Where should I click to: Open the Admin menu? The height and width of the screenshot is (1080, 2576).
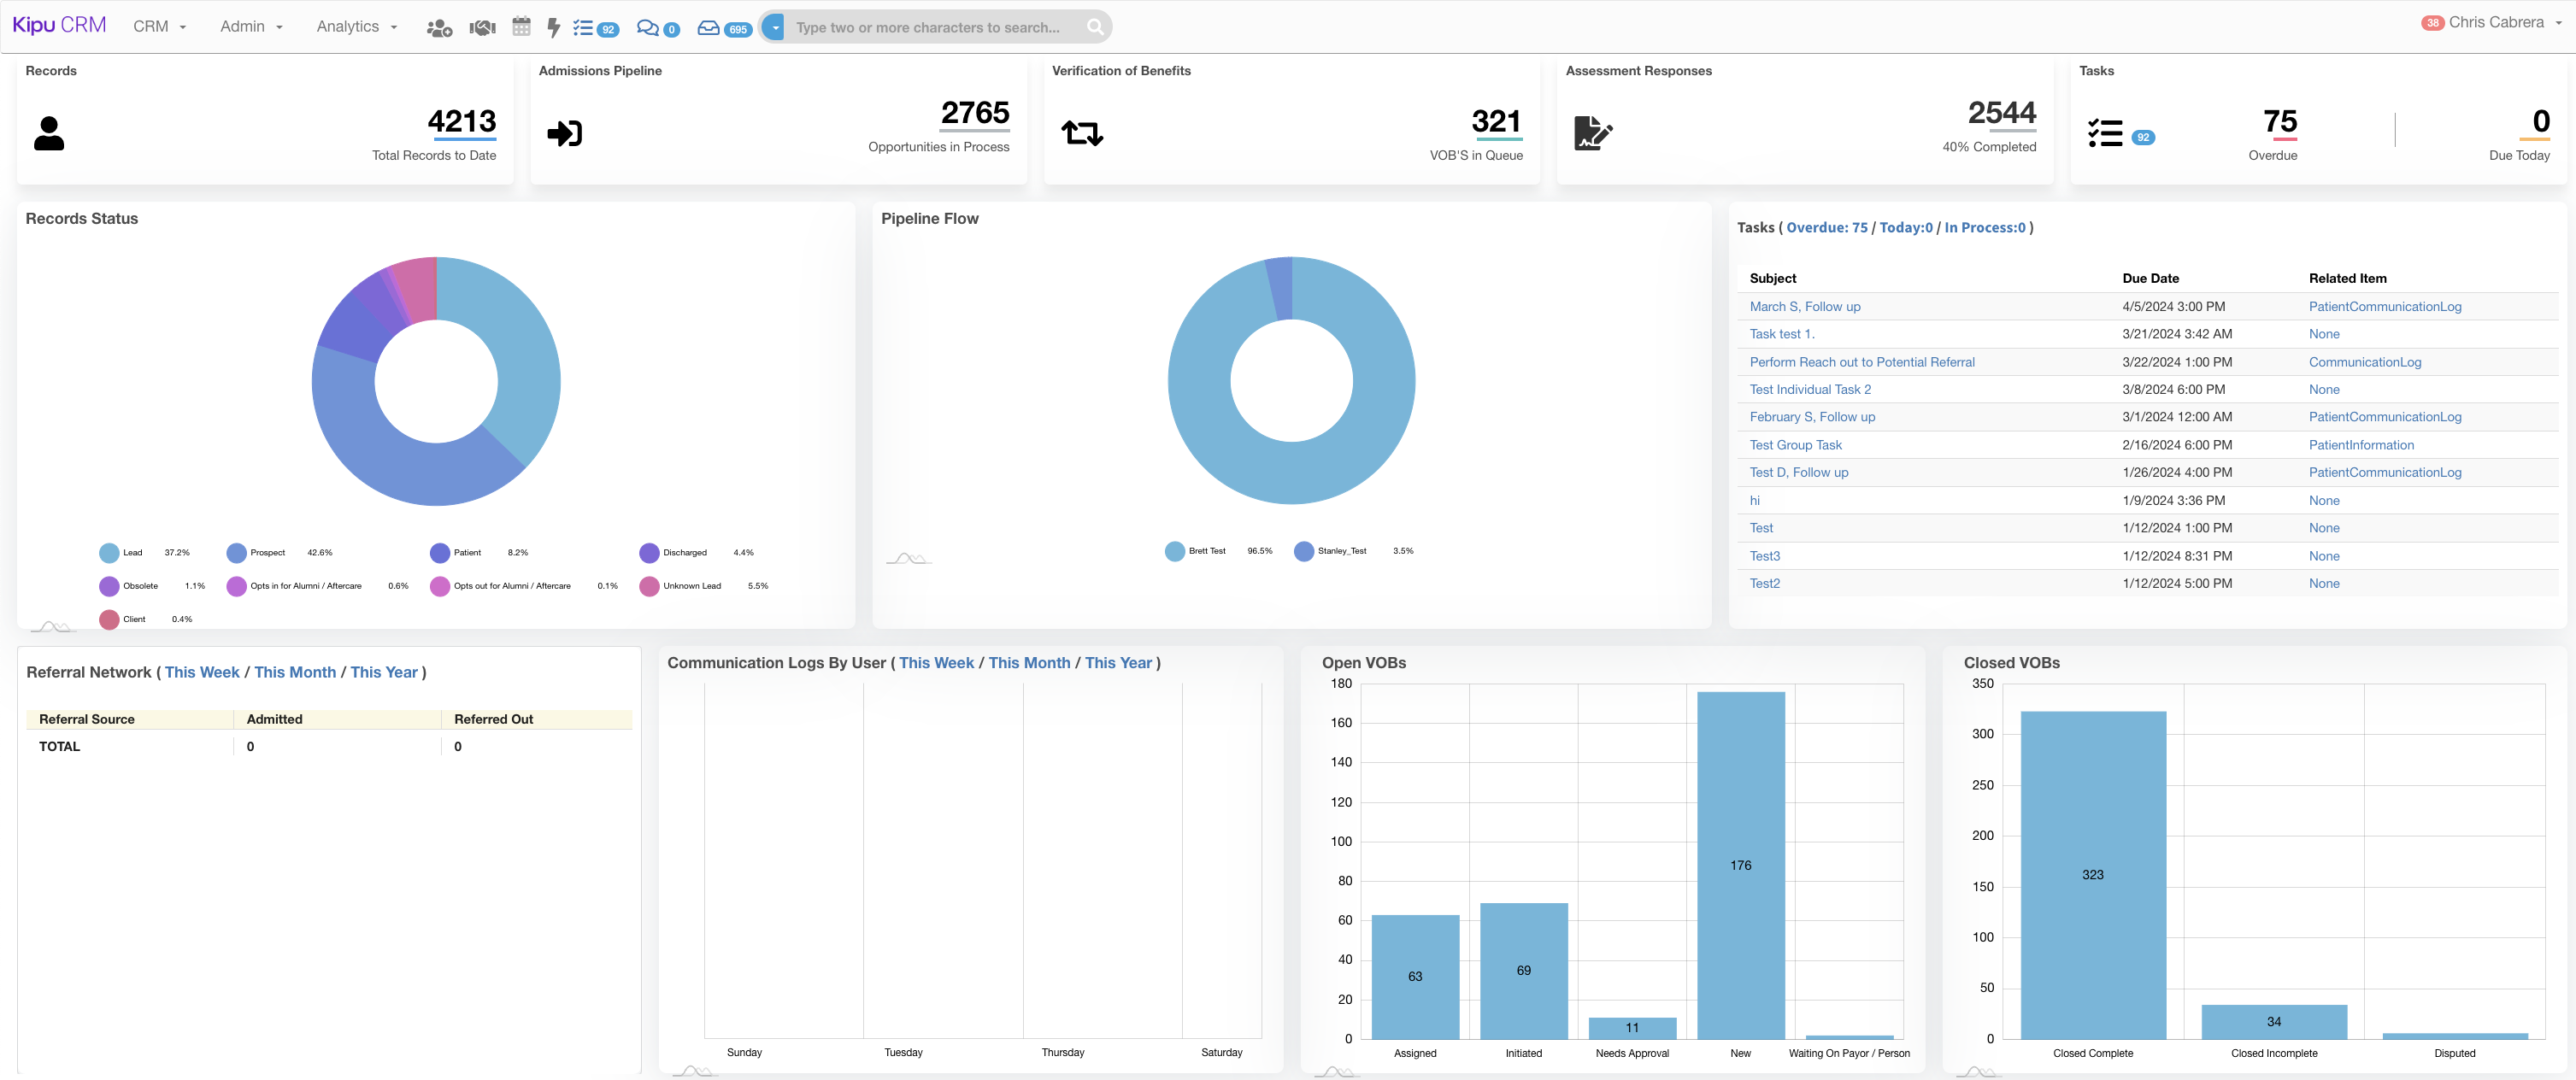click(x=251, y=27)
